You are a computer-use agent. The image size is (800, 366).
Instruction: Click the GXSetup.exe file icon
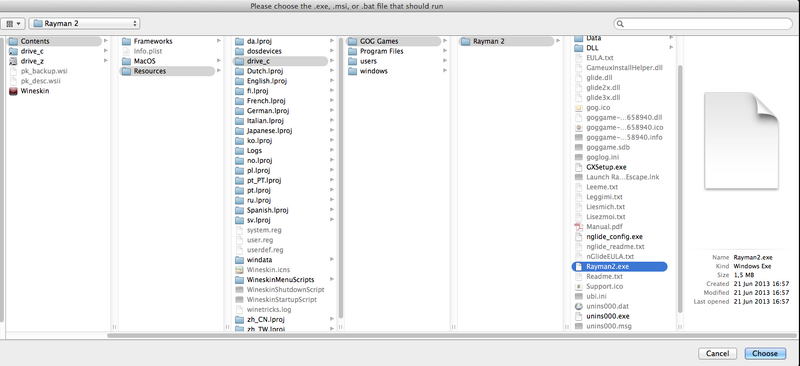tap(579, 167)
